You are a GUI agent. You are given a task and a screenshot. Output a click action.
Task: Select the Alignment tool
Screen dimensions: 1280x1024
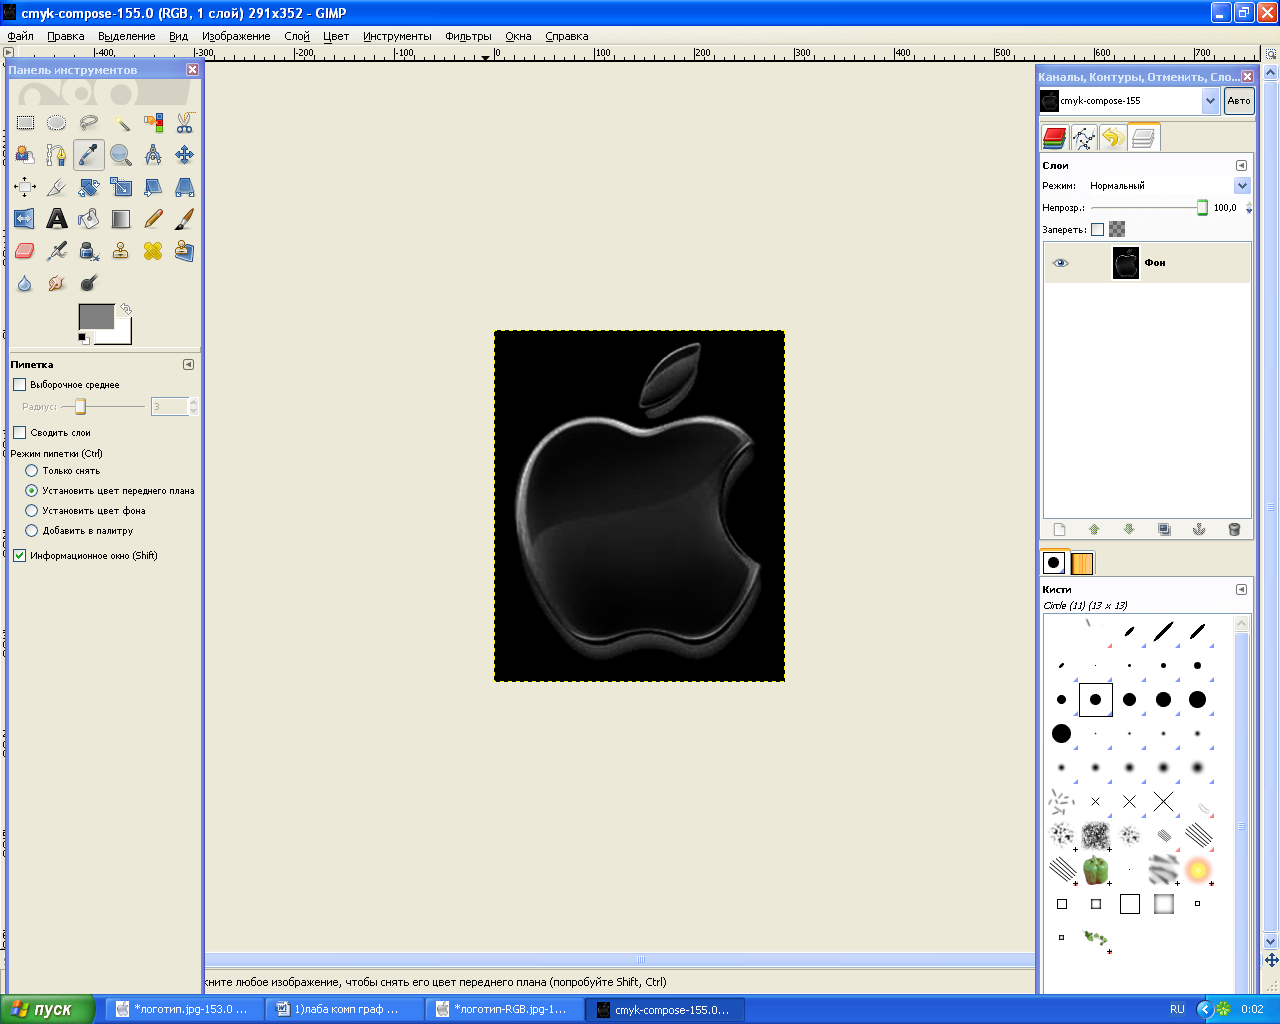pos(25,187)
